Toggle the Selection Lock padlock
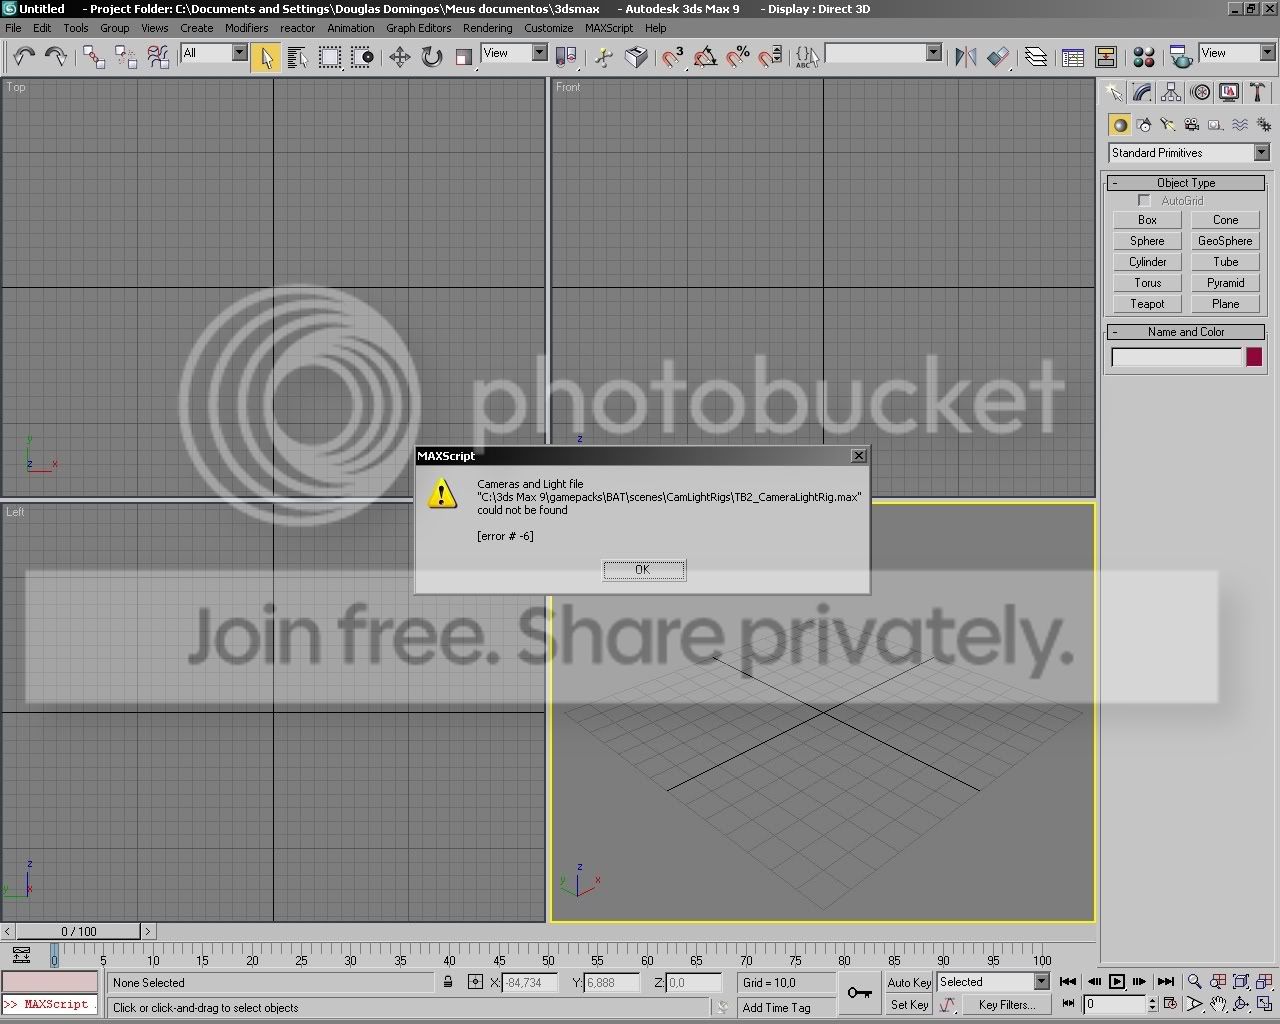 448,983
